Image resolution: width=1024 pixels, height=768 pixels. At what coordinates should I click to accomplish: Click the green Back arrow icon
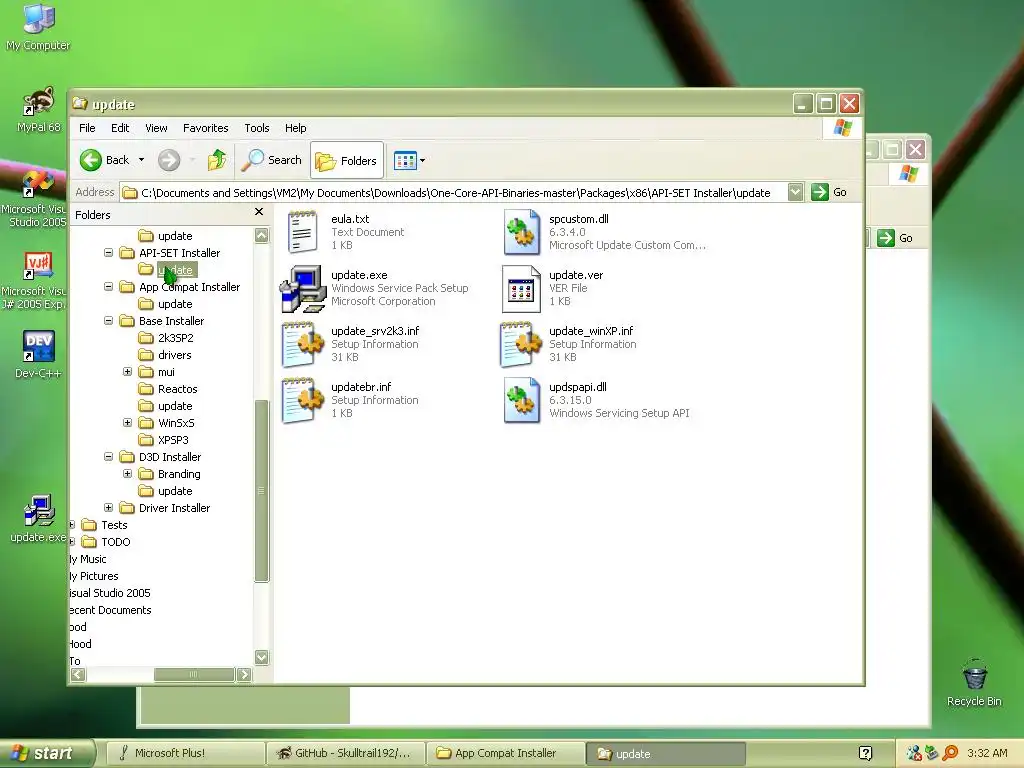[91, 160]
